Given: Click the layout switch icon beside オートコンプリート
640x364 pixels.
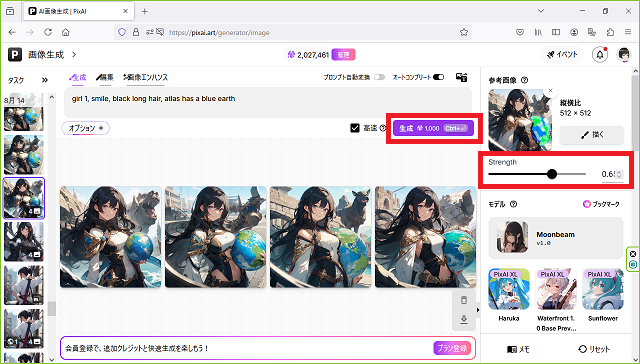Looking at the screenshot, I should tap(462, 77).
